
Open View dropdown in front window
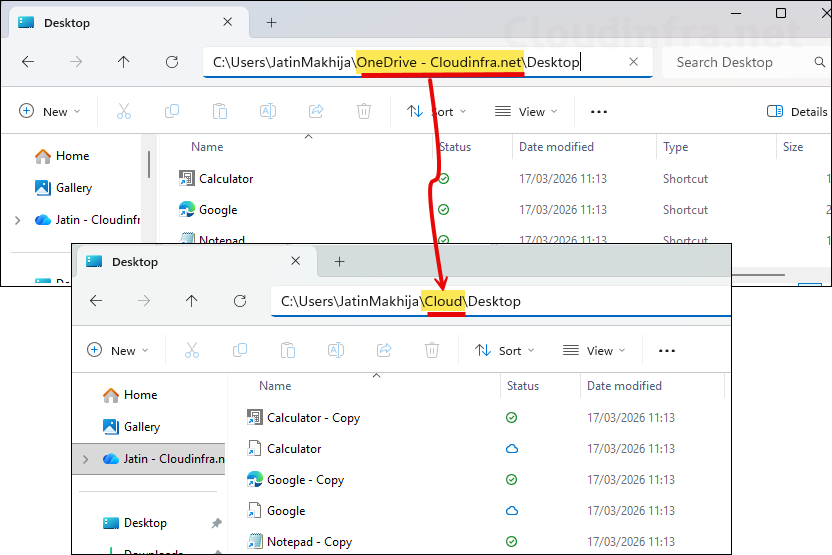pos(594,350)
